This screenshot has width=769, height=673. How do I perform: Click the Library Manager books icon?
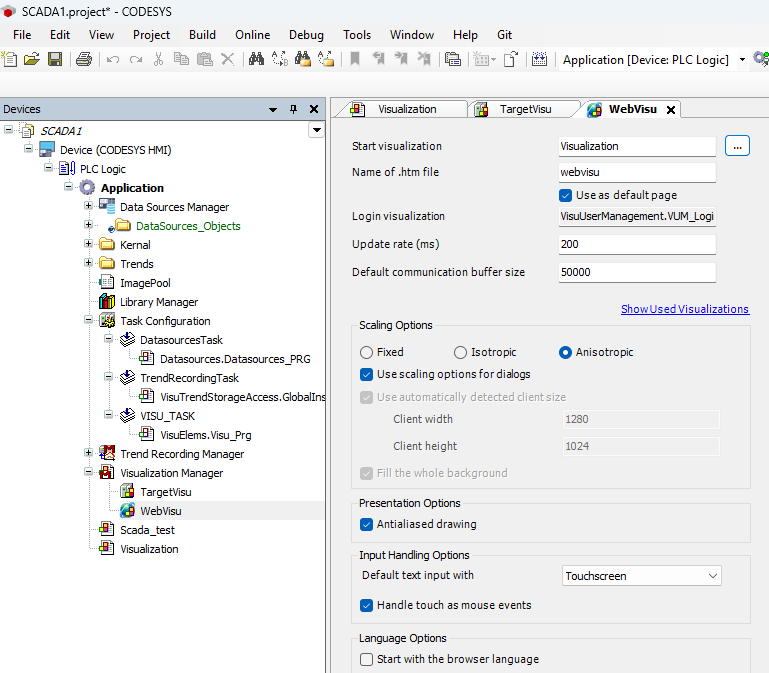coord(107,301)
